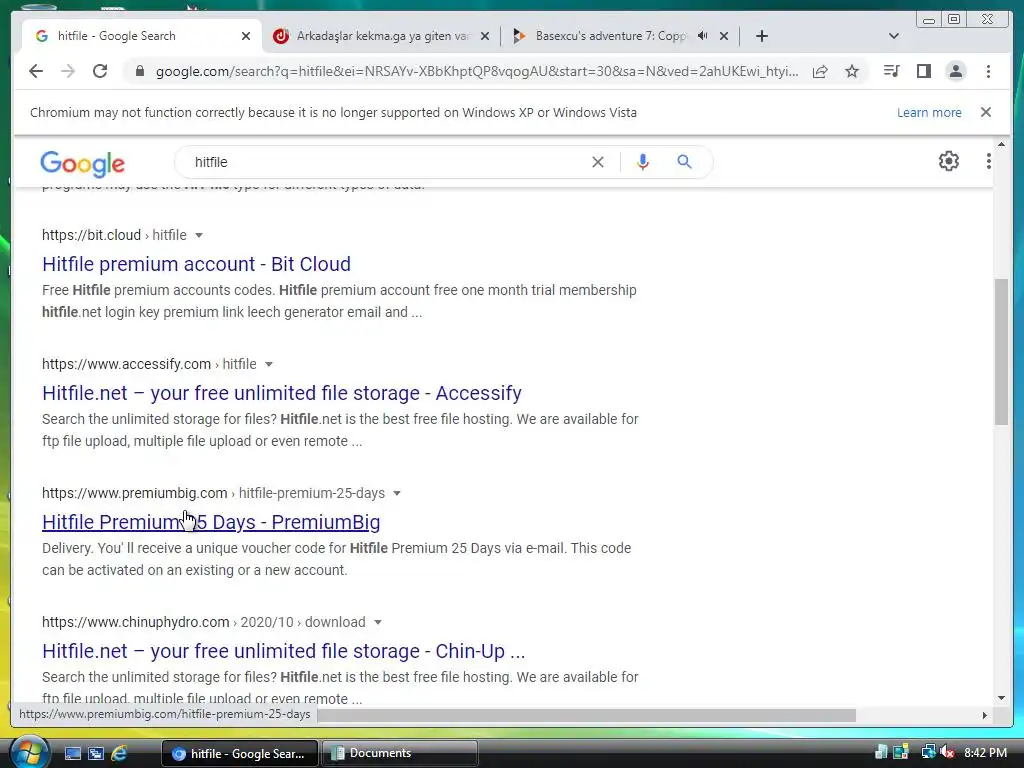Select the address bar URL
The width and height of the screenshot is (1024, 768).
pos(477,71)
